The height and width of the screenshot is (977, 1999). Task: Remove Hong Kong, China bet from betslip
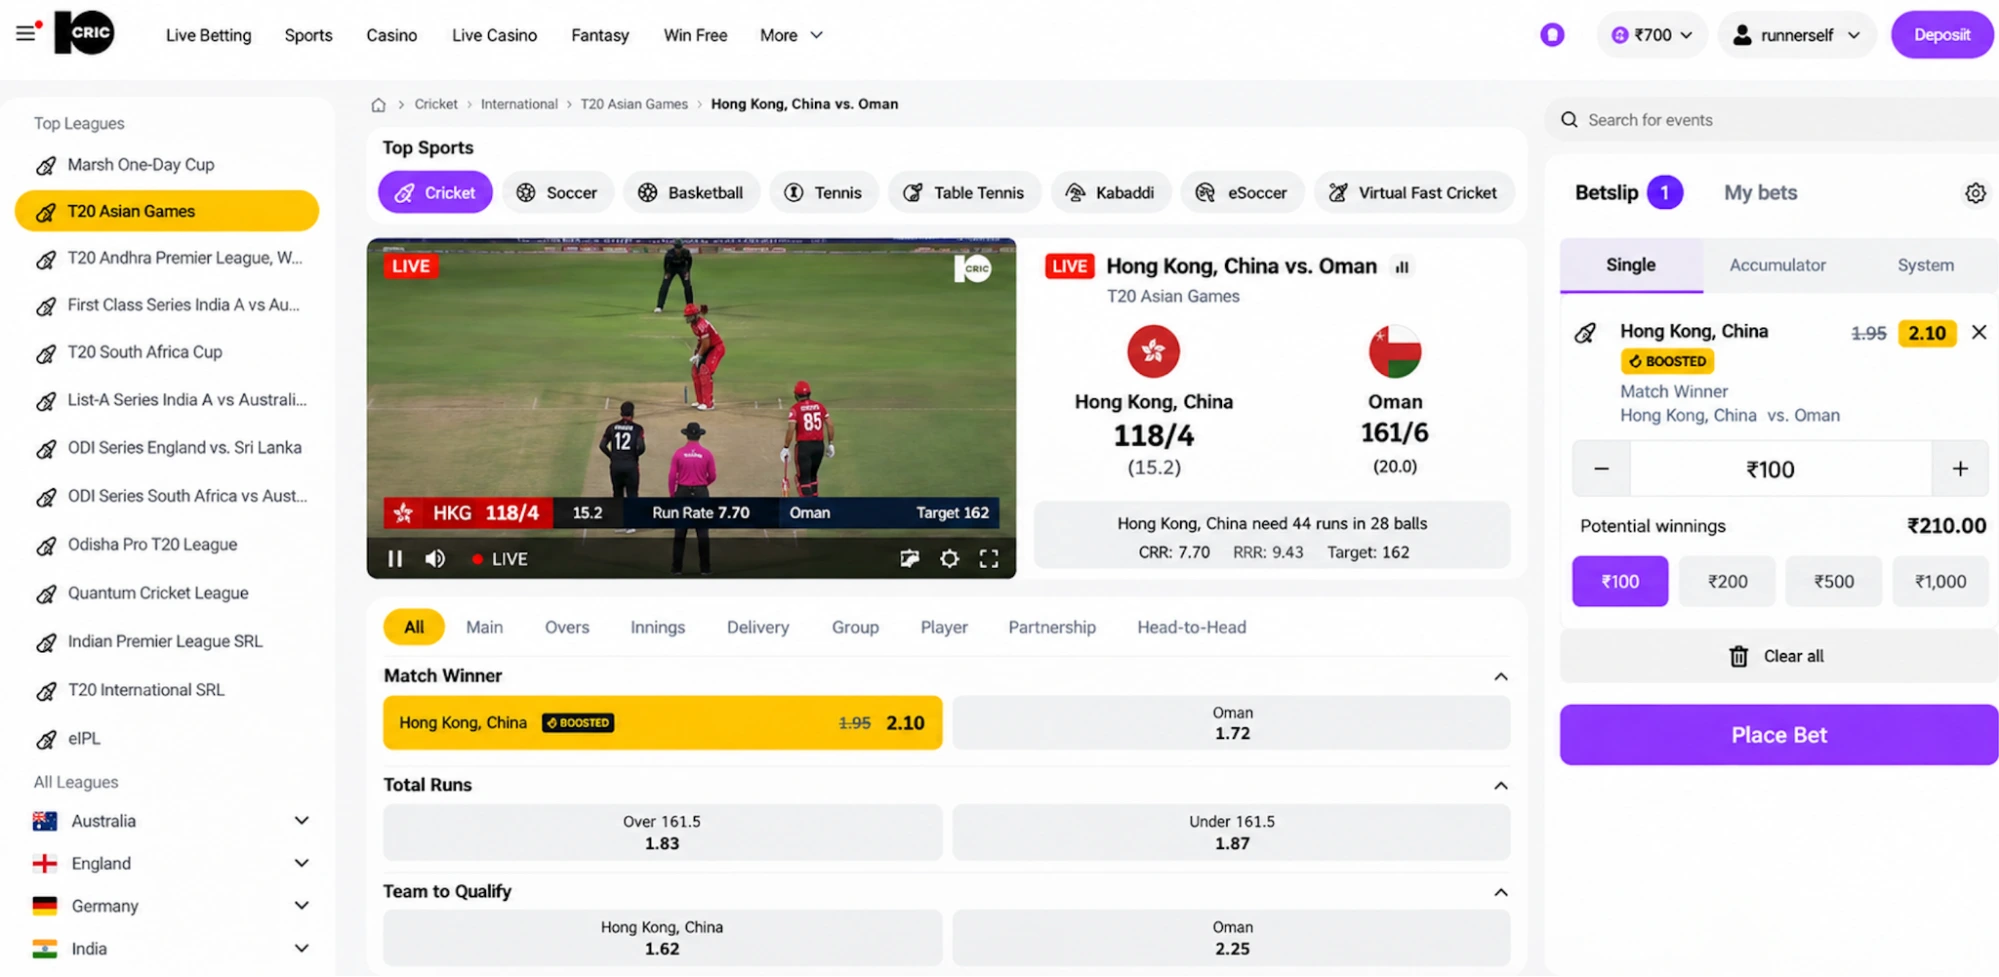(x=1979, y=332)
